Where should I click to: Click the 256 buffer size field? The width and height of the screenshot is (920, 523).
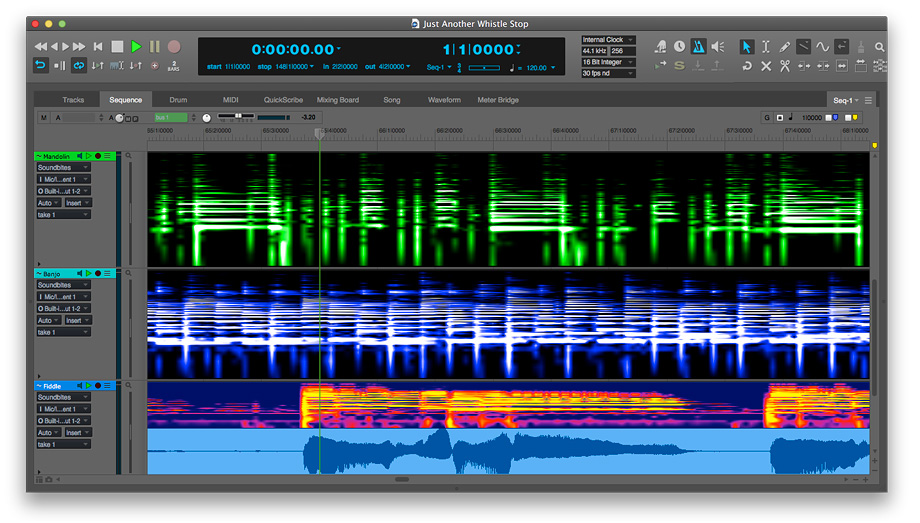click(623, 51)
